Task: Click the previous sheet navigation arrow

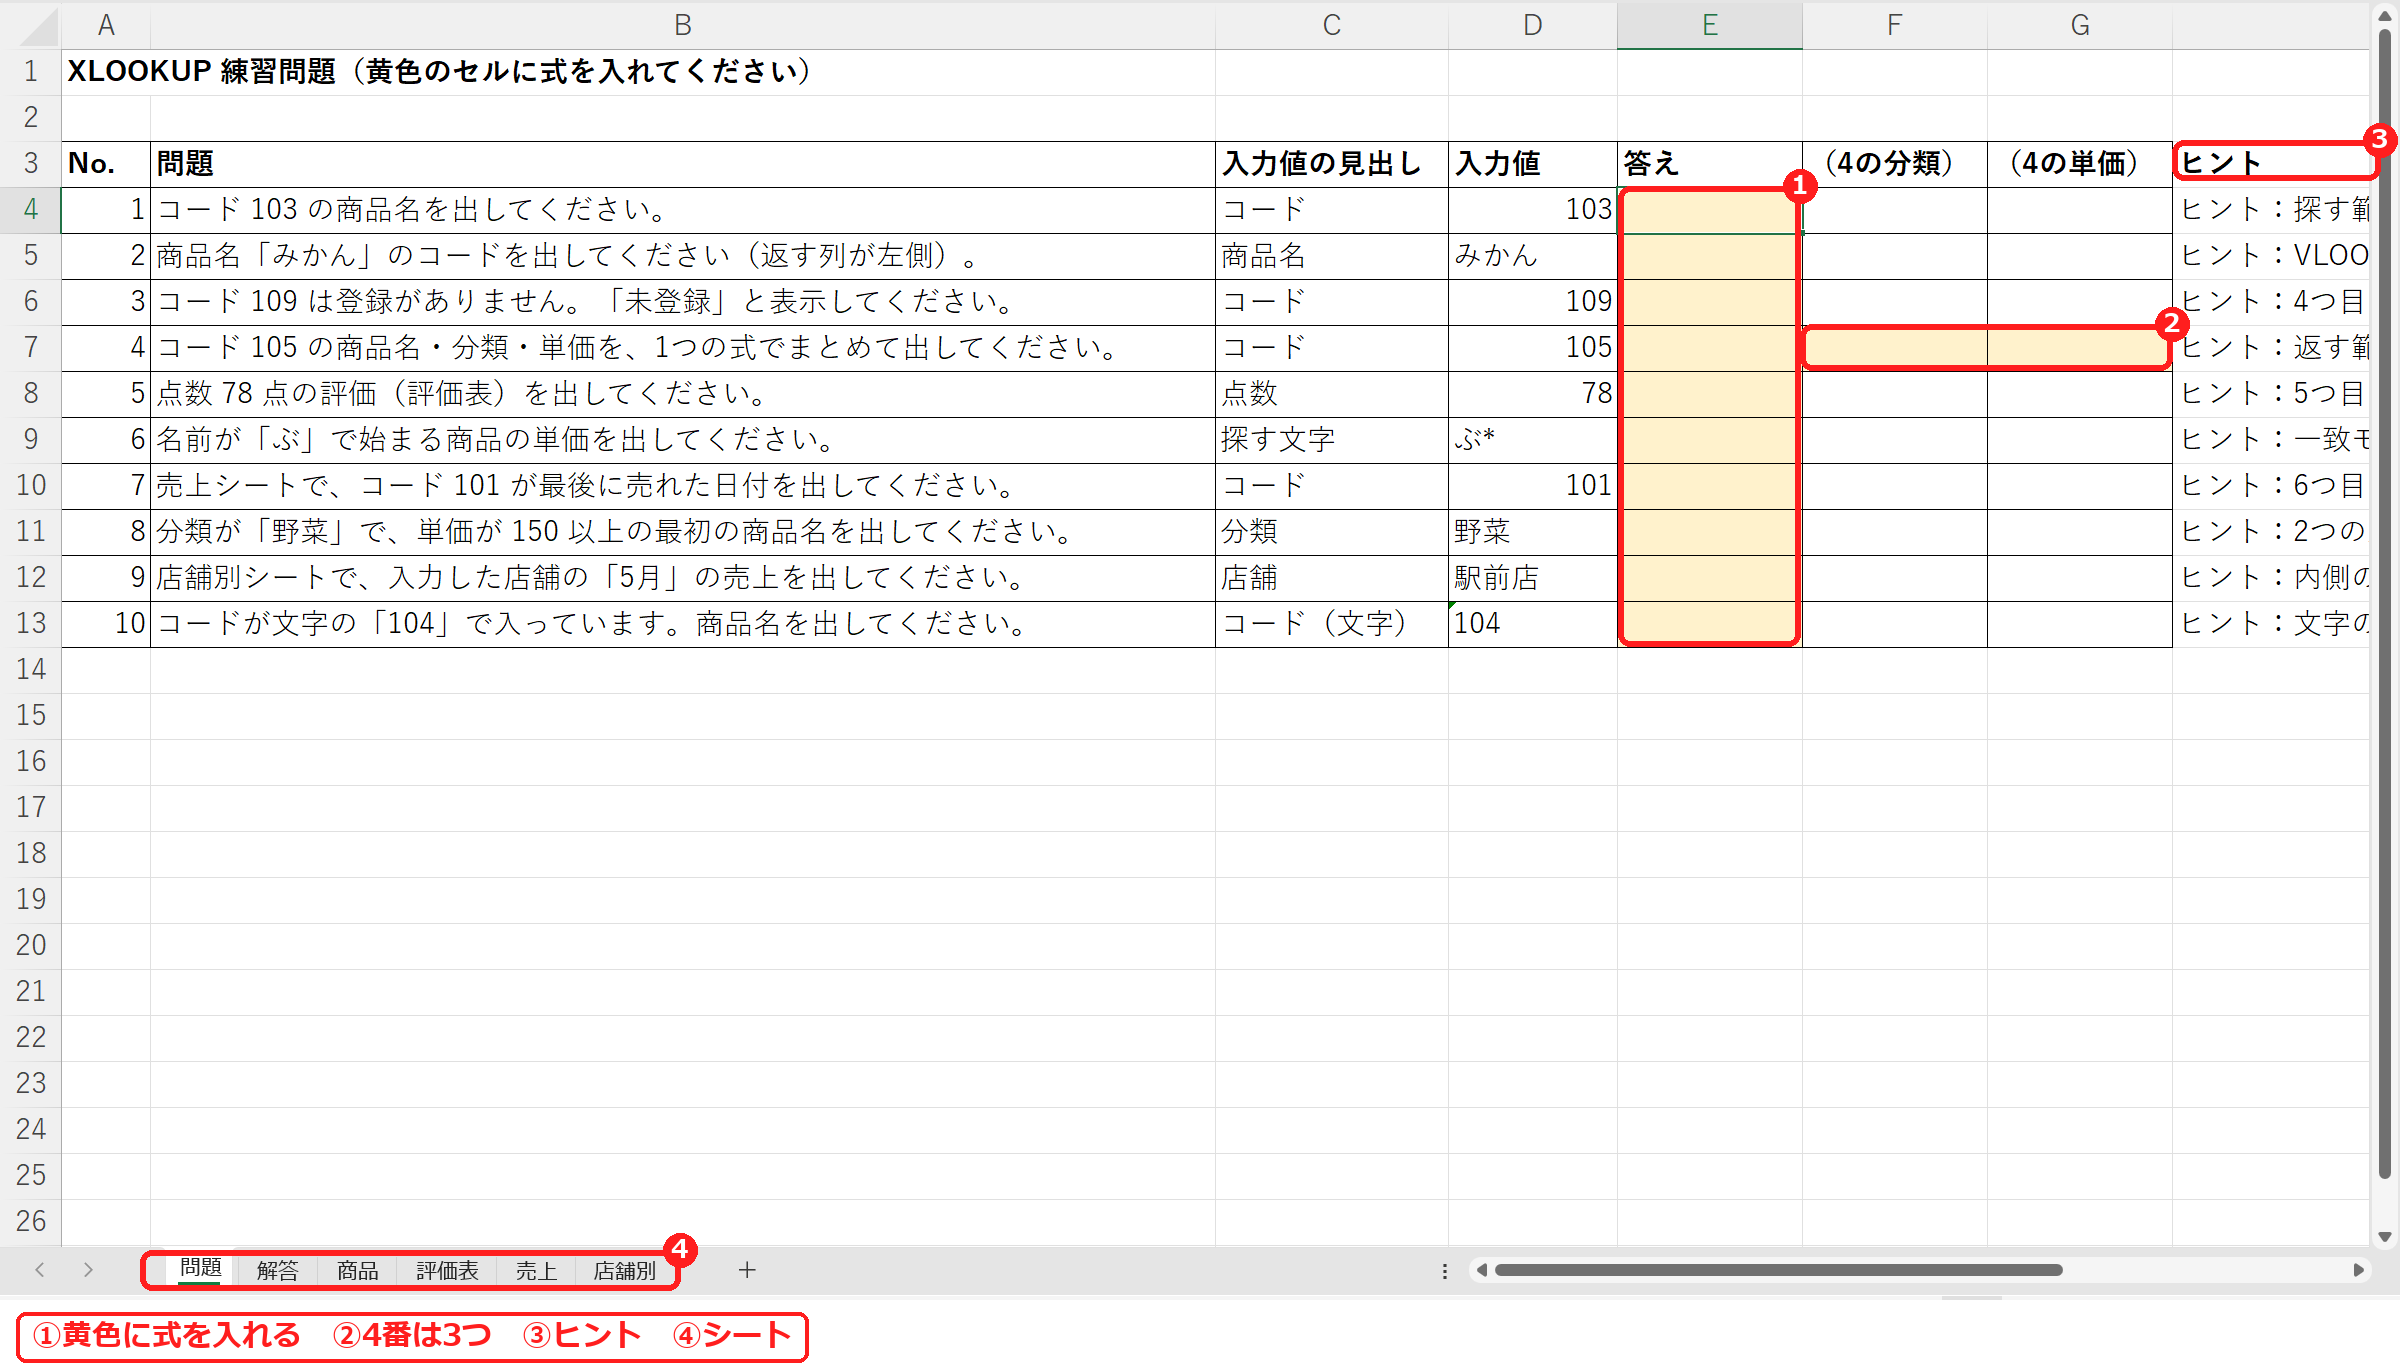Action: click(x=40, y=1270)
